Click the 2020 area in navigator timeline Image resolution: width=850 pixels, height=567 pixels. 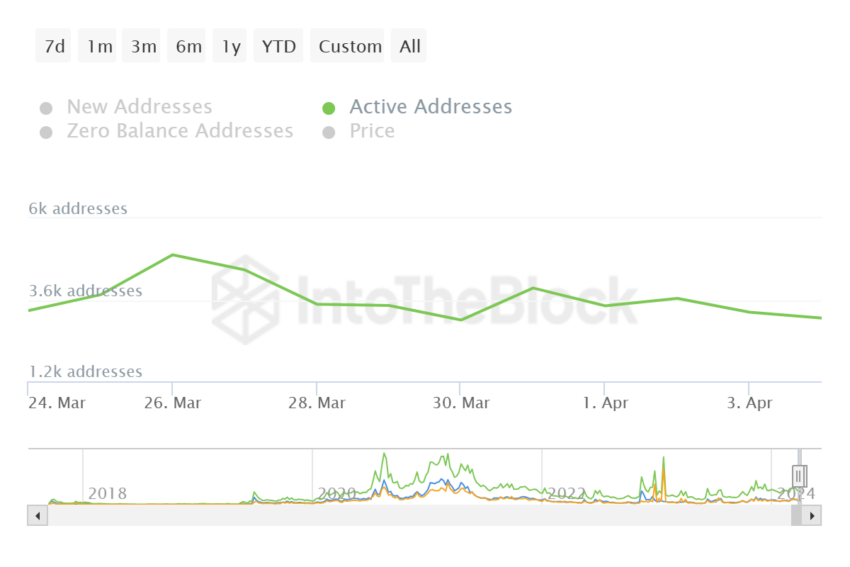coord(337,493)
